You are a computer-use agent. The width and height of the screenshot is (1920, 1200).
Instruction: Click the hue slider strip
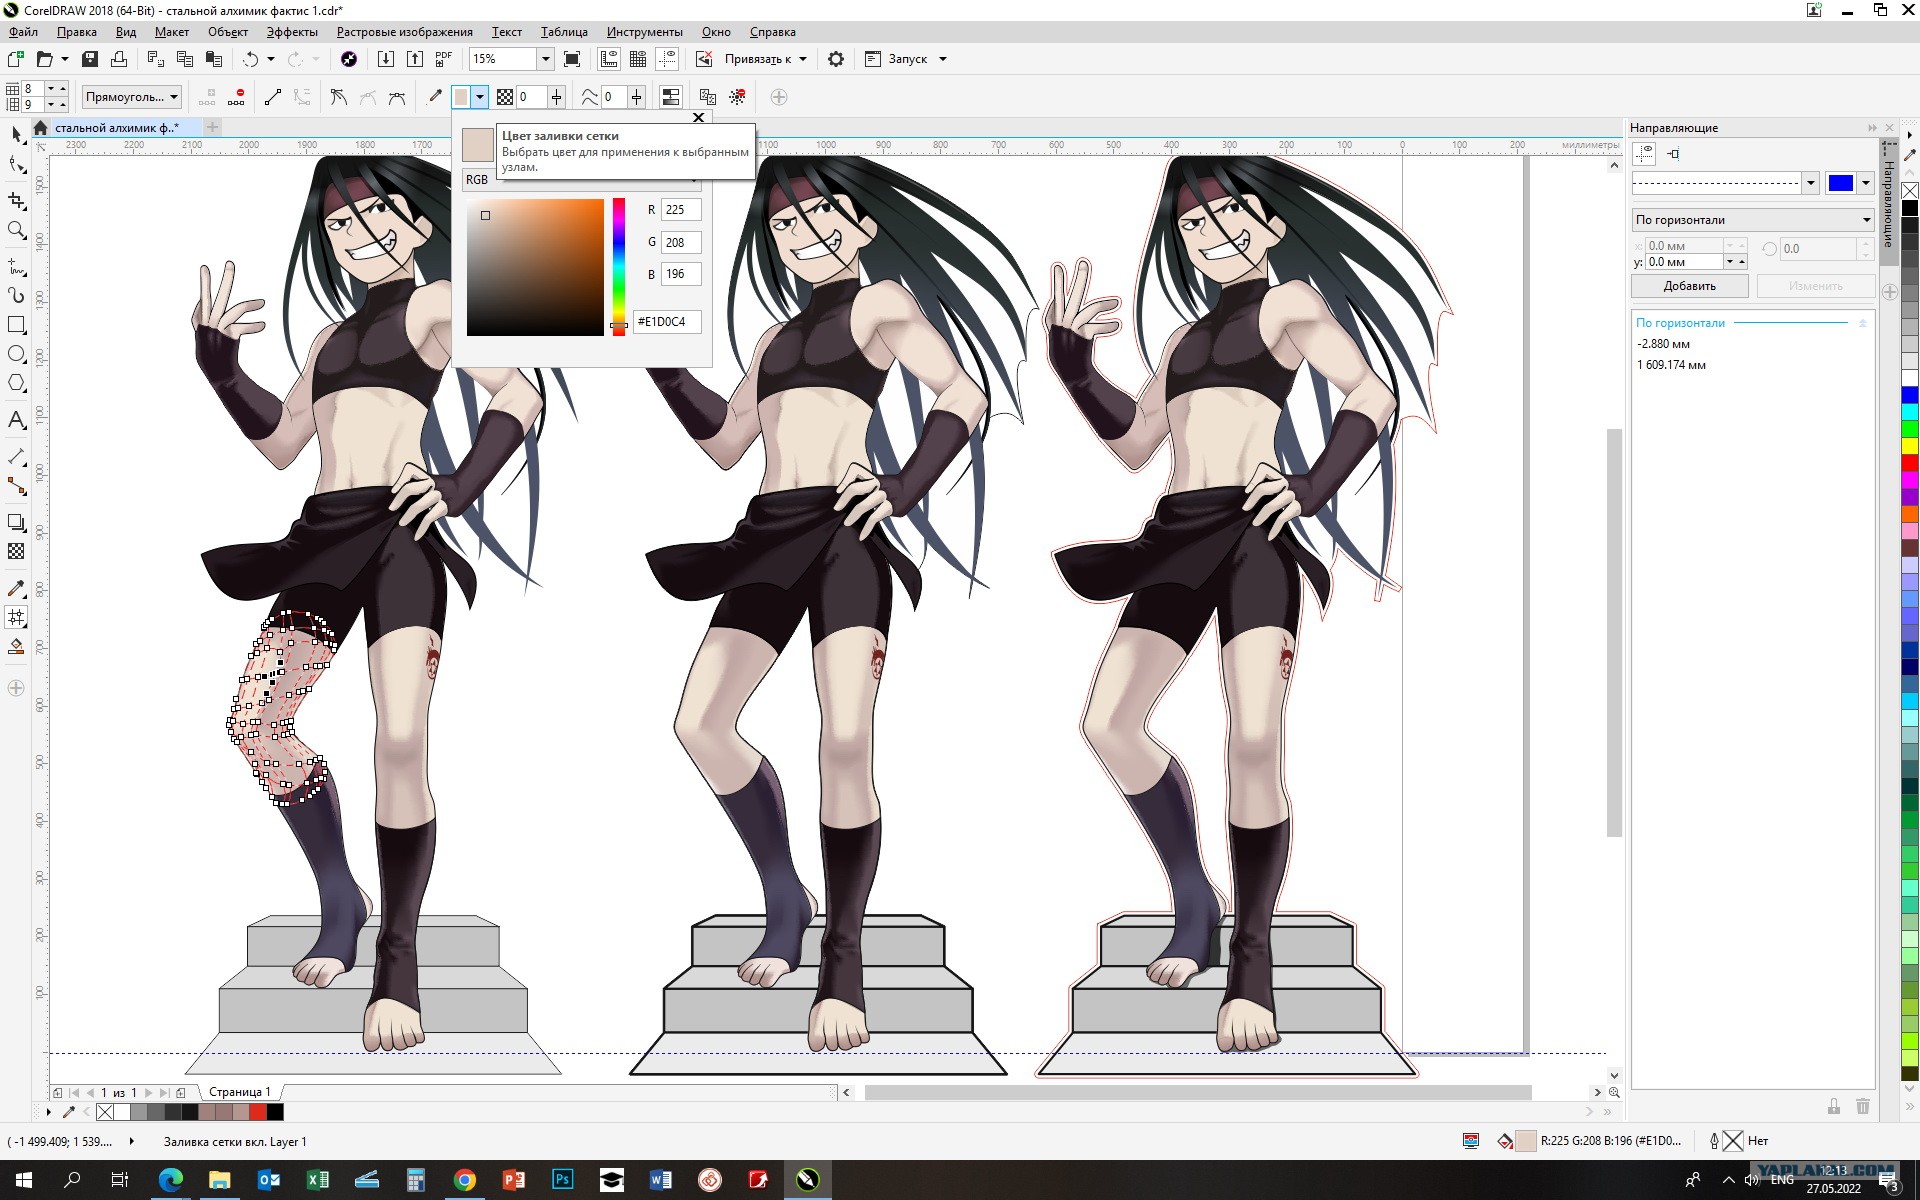[619, 267]
